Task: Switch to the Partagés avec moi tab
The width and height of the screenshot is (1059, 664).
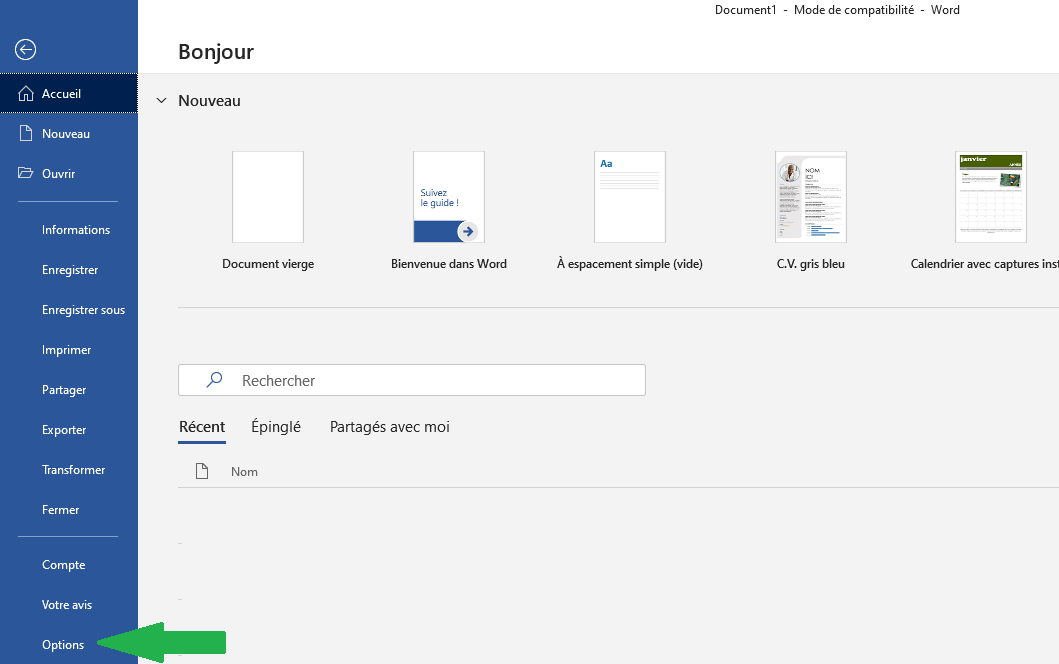Action: [x=390, y=427]
